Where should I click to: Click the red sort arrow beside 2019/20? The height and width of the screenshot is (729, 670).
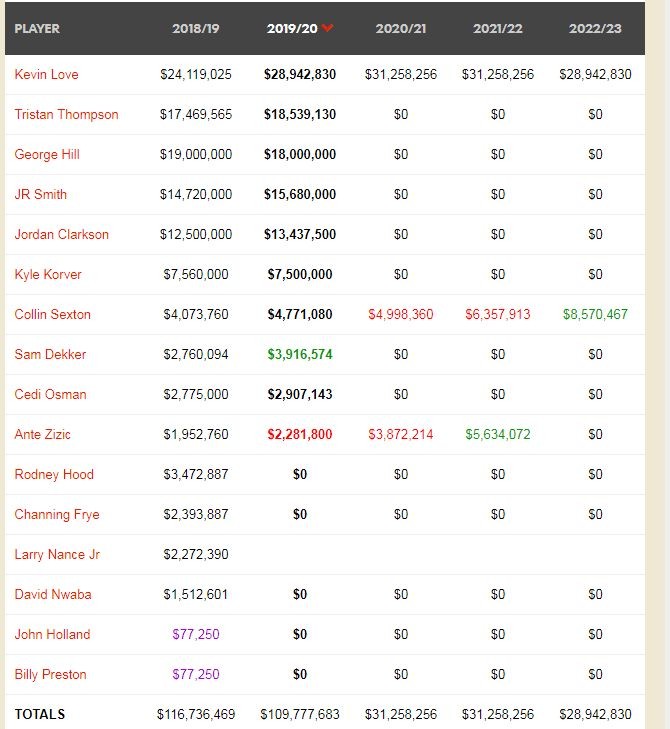click(327, 28)
